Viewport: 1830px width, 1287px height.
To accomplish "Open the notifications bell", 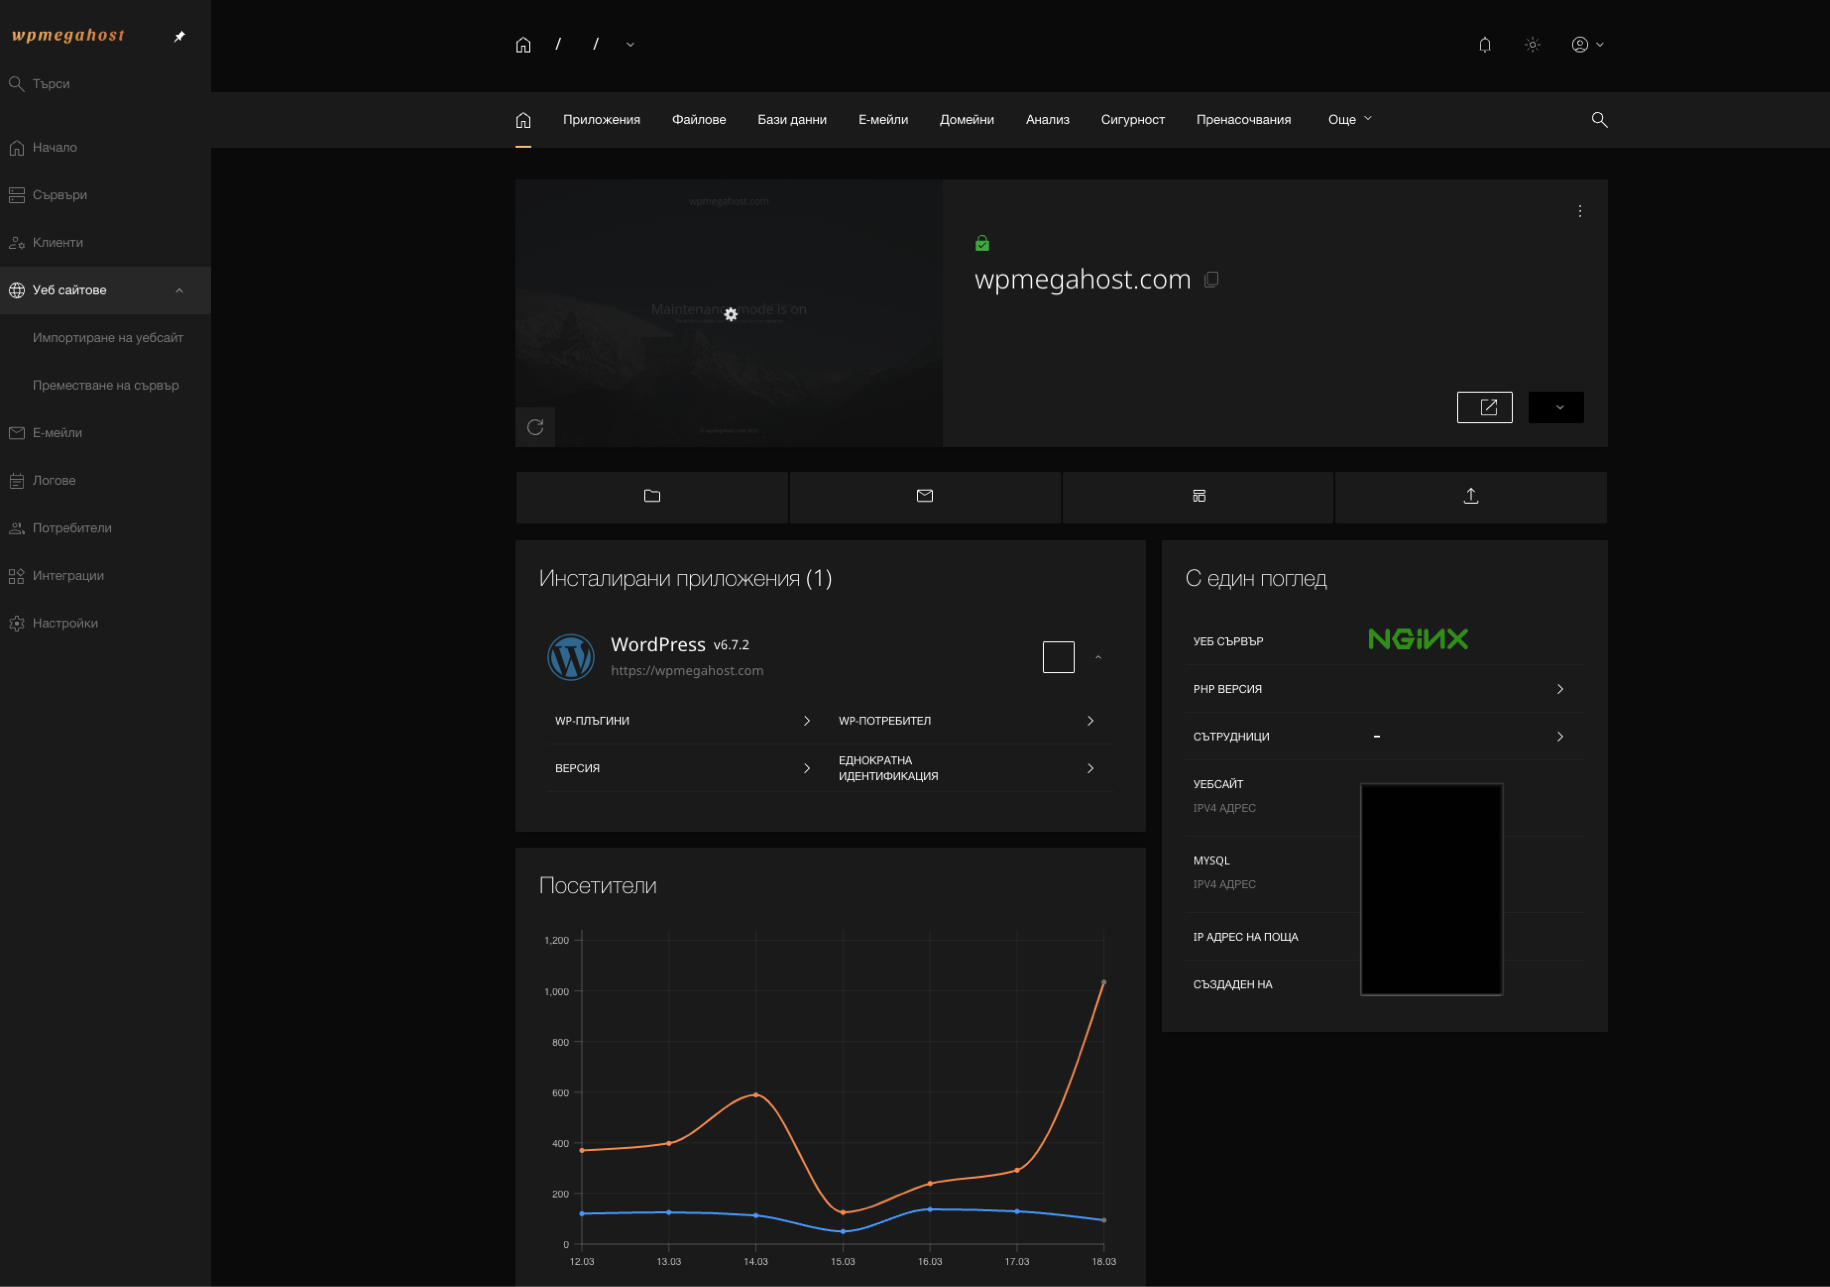I will [1485, 45].
